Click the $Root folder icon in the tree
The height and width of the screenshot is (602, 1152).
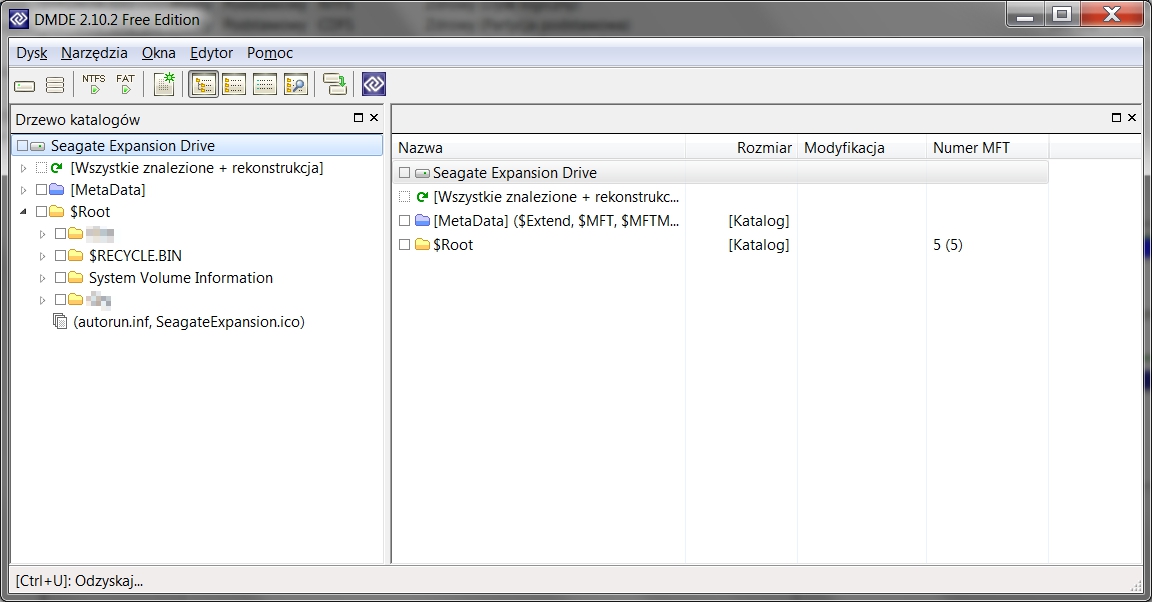pyautogui.click(x=57, y=212)
